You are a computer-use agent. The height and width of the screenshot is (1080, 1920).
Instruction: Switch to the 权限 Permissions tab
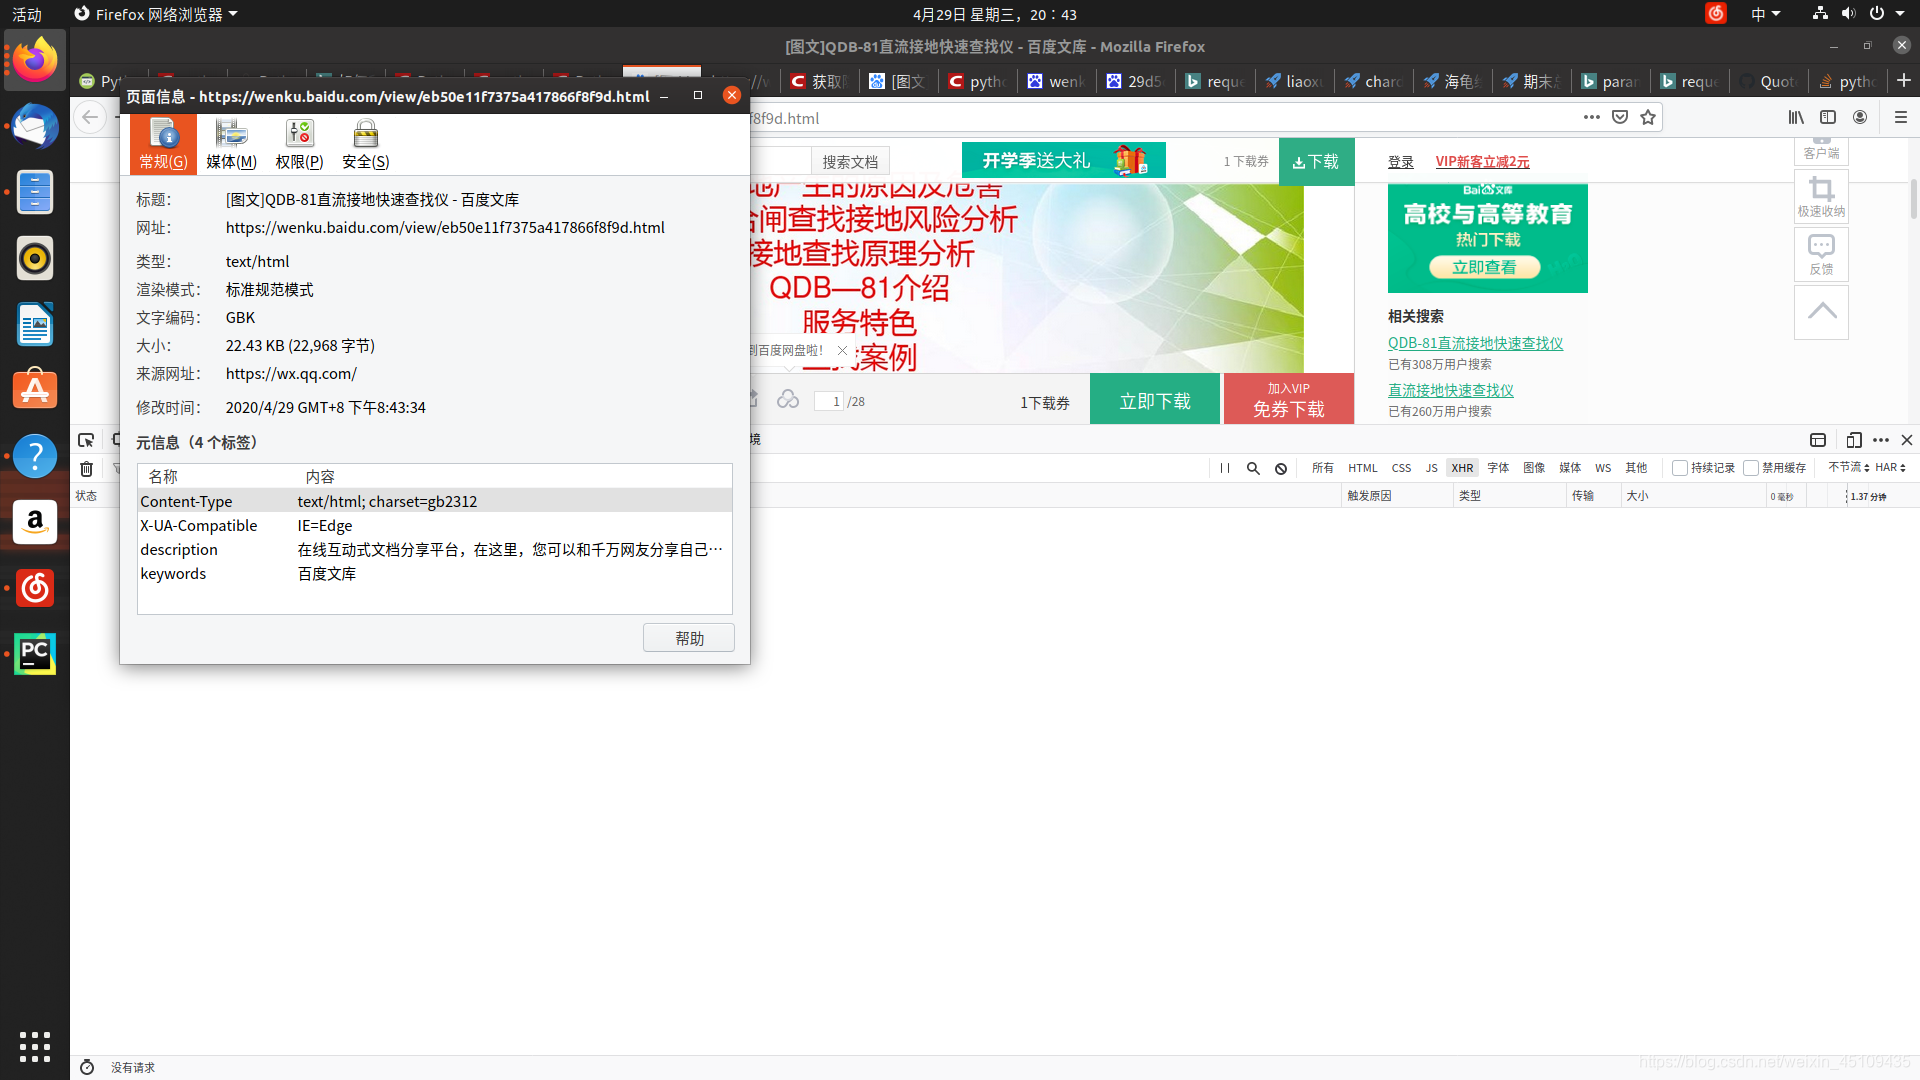click(x=299, y=144)
